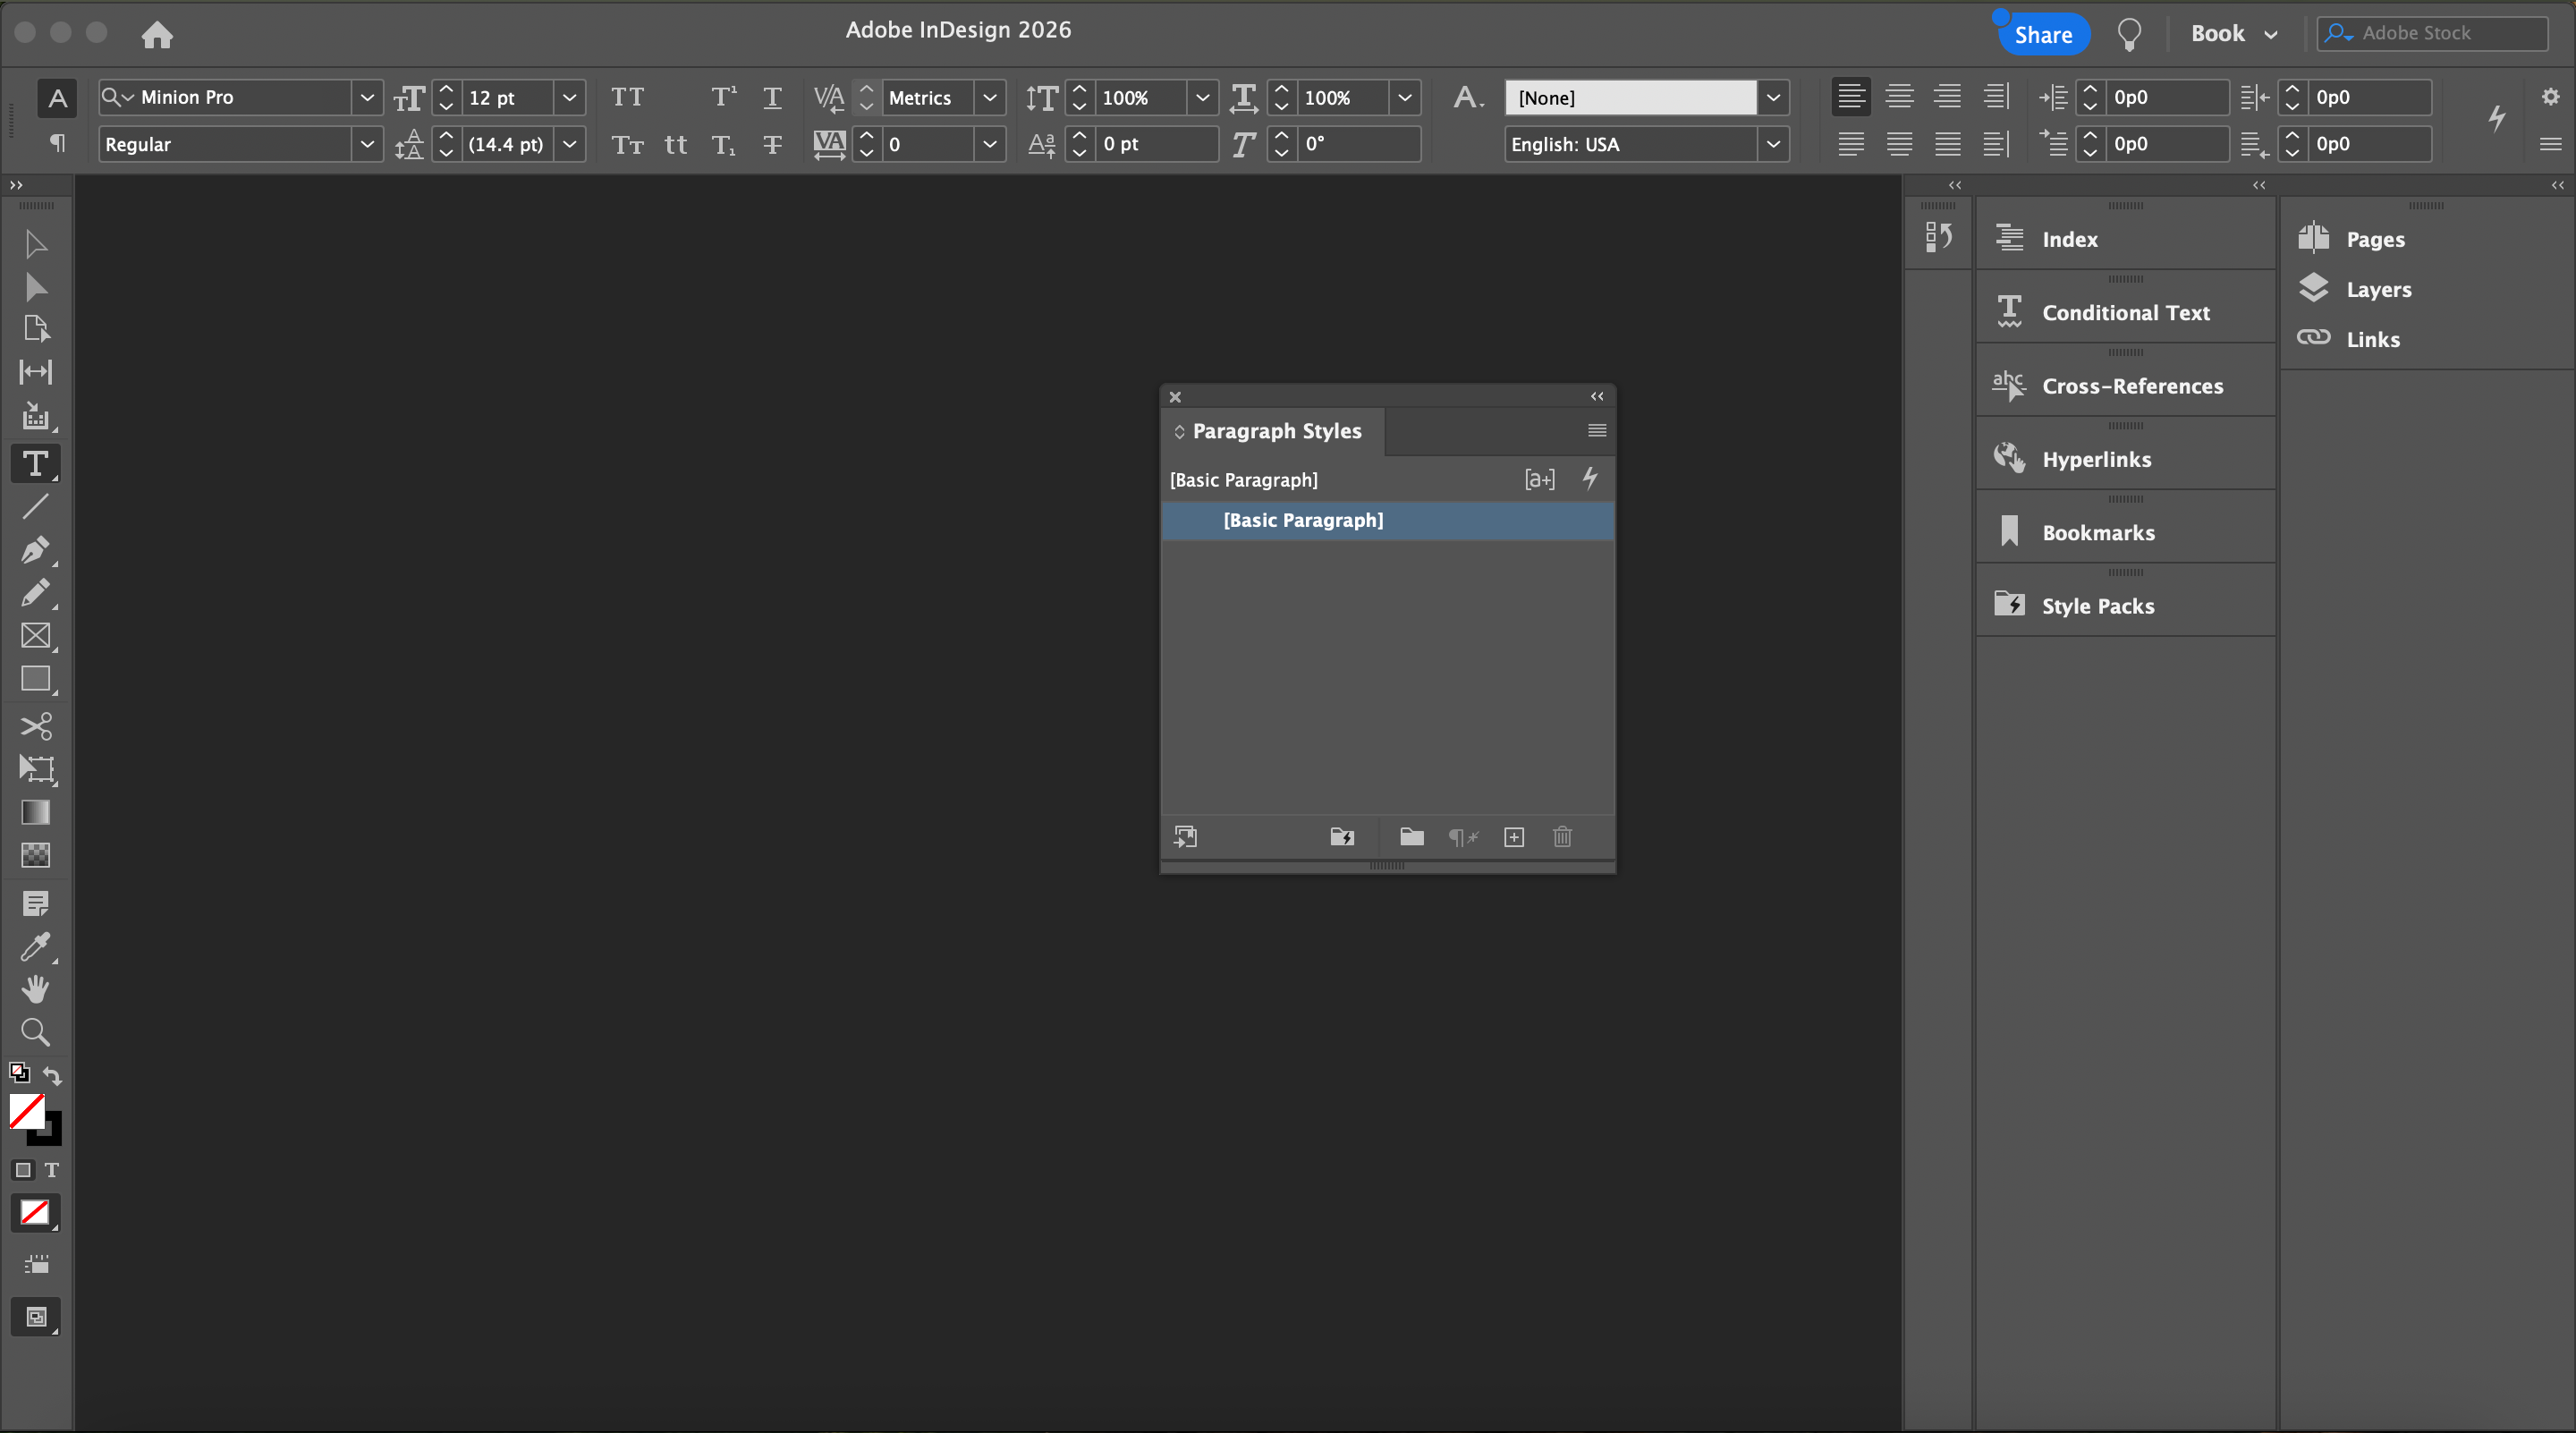
Task: Select the Rectangle Frame tool
Action: point(35,636)
